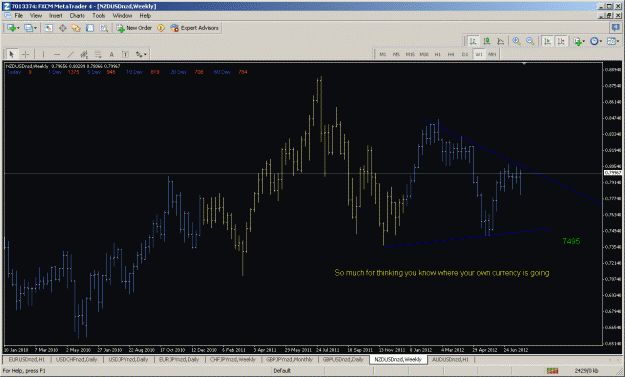625x377 pixels.
Task: Open the Help menu
Action: pos(145,16)
